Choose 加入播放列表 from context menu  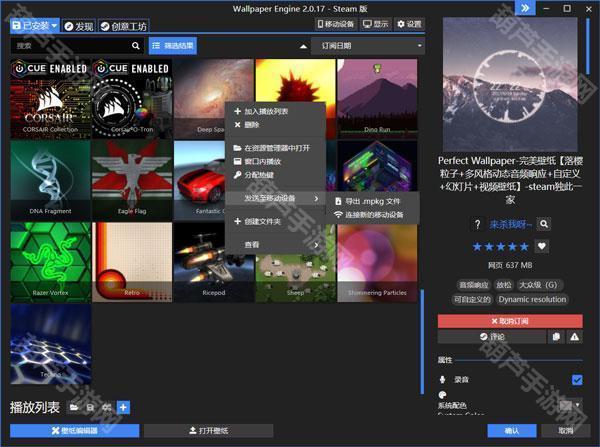275,111
